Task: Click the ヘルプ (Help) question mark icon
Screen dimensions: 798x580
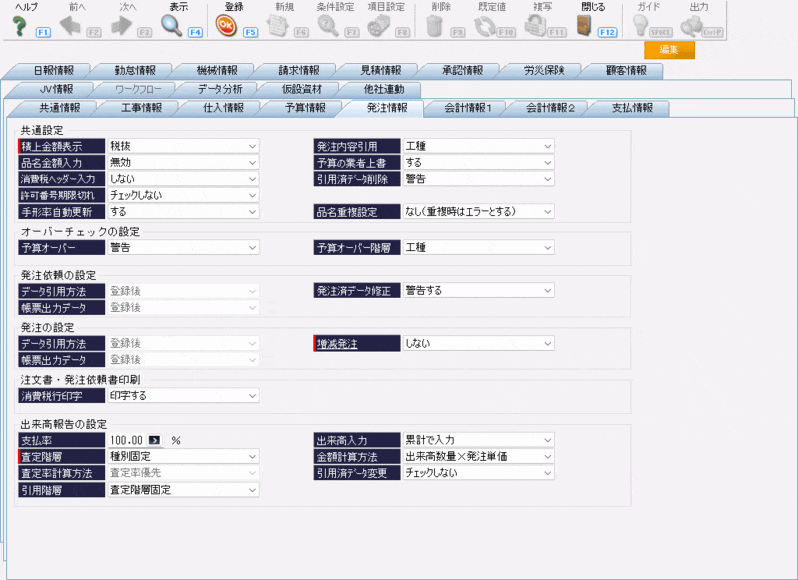Action: coord(18,26)
